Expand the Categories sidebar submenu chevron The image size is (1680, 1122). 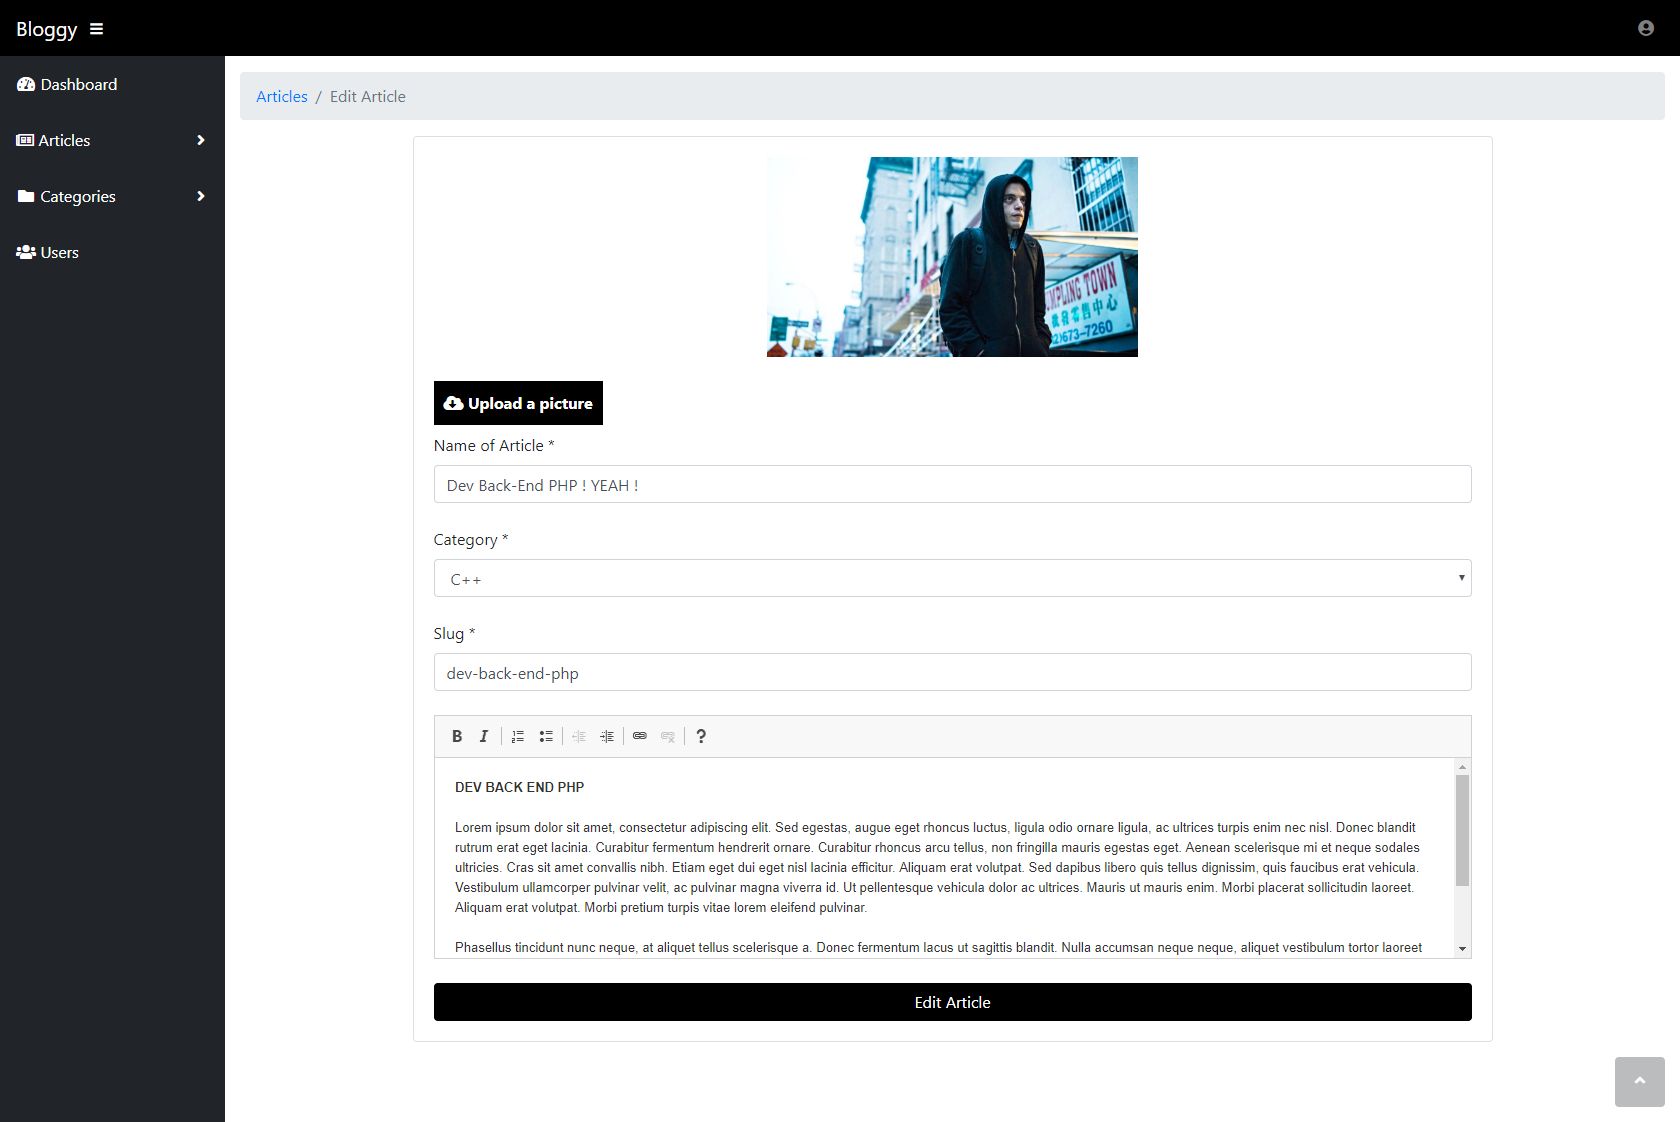click(x=201, y=196)
